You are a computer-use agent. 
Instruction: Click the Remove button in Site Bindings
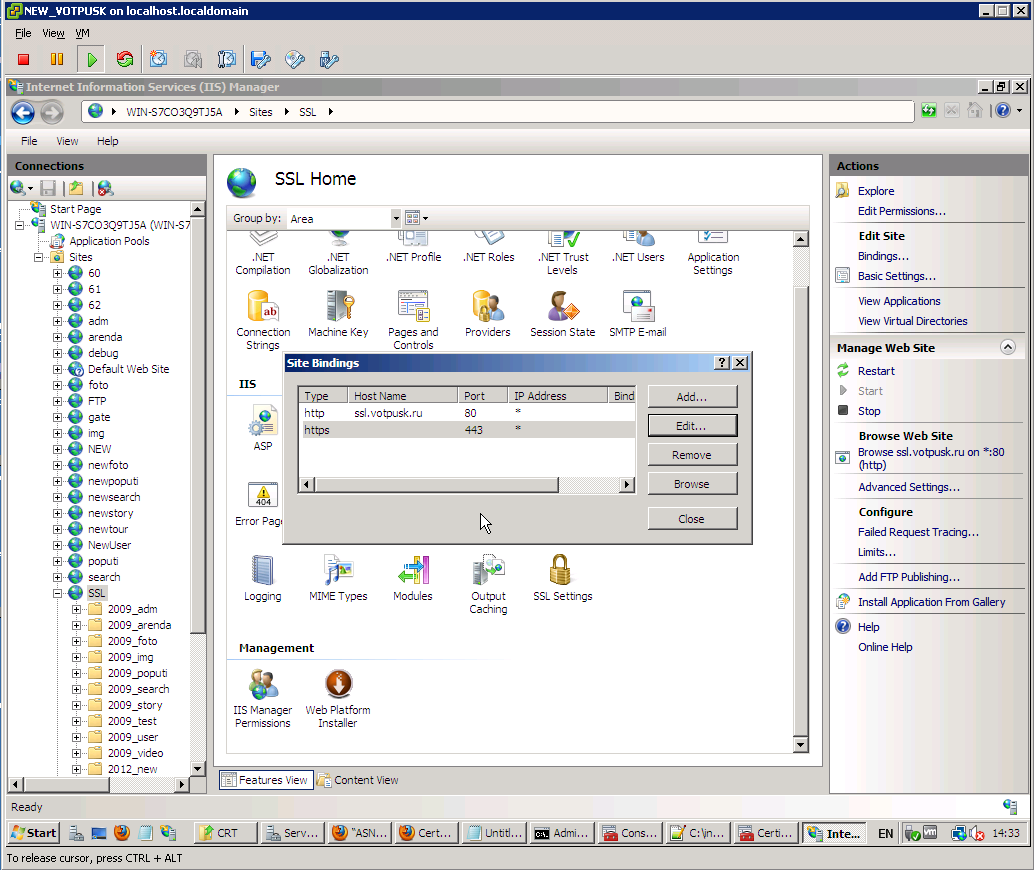pyautogui.click(x=692, y=455)
